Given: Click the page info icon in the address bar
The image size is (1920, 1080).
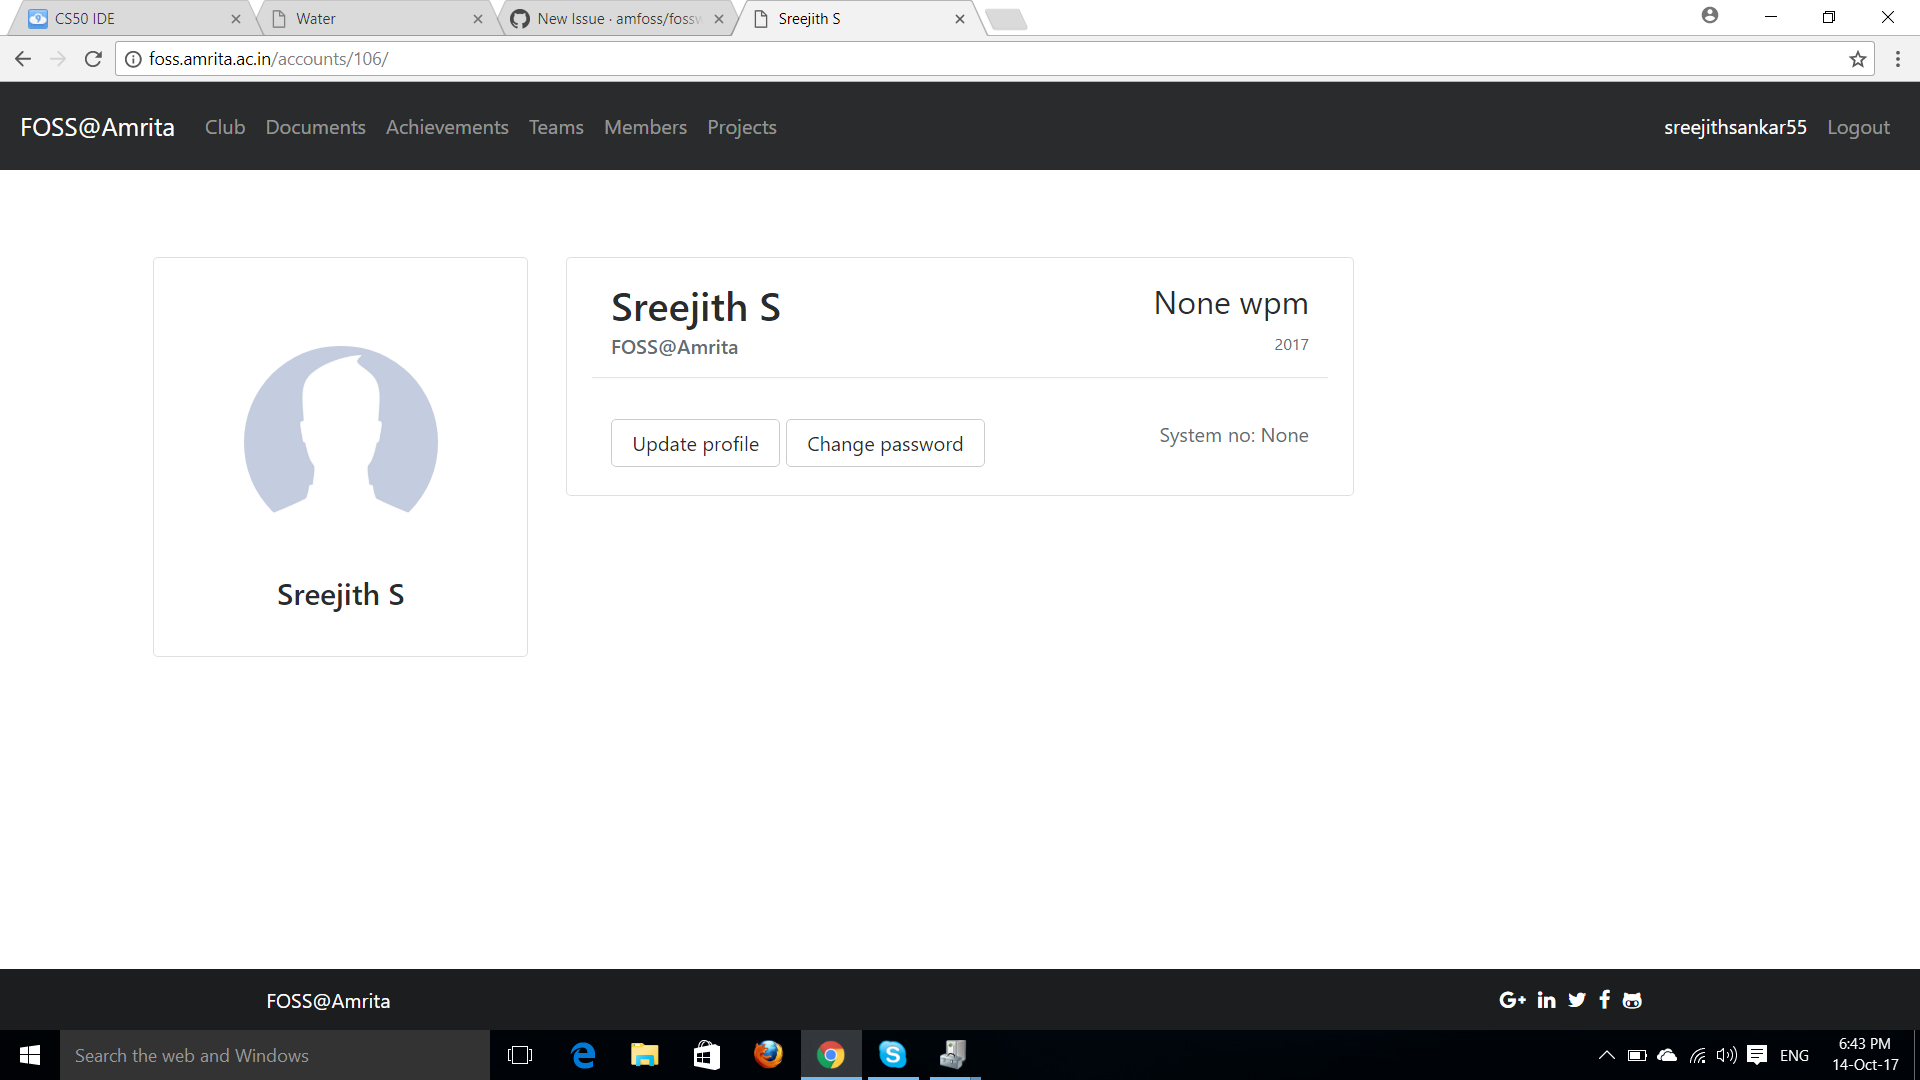Looking at the screenshot, I should [x=132, y=59].
